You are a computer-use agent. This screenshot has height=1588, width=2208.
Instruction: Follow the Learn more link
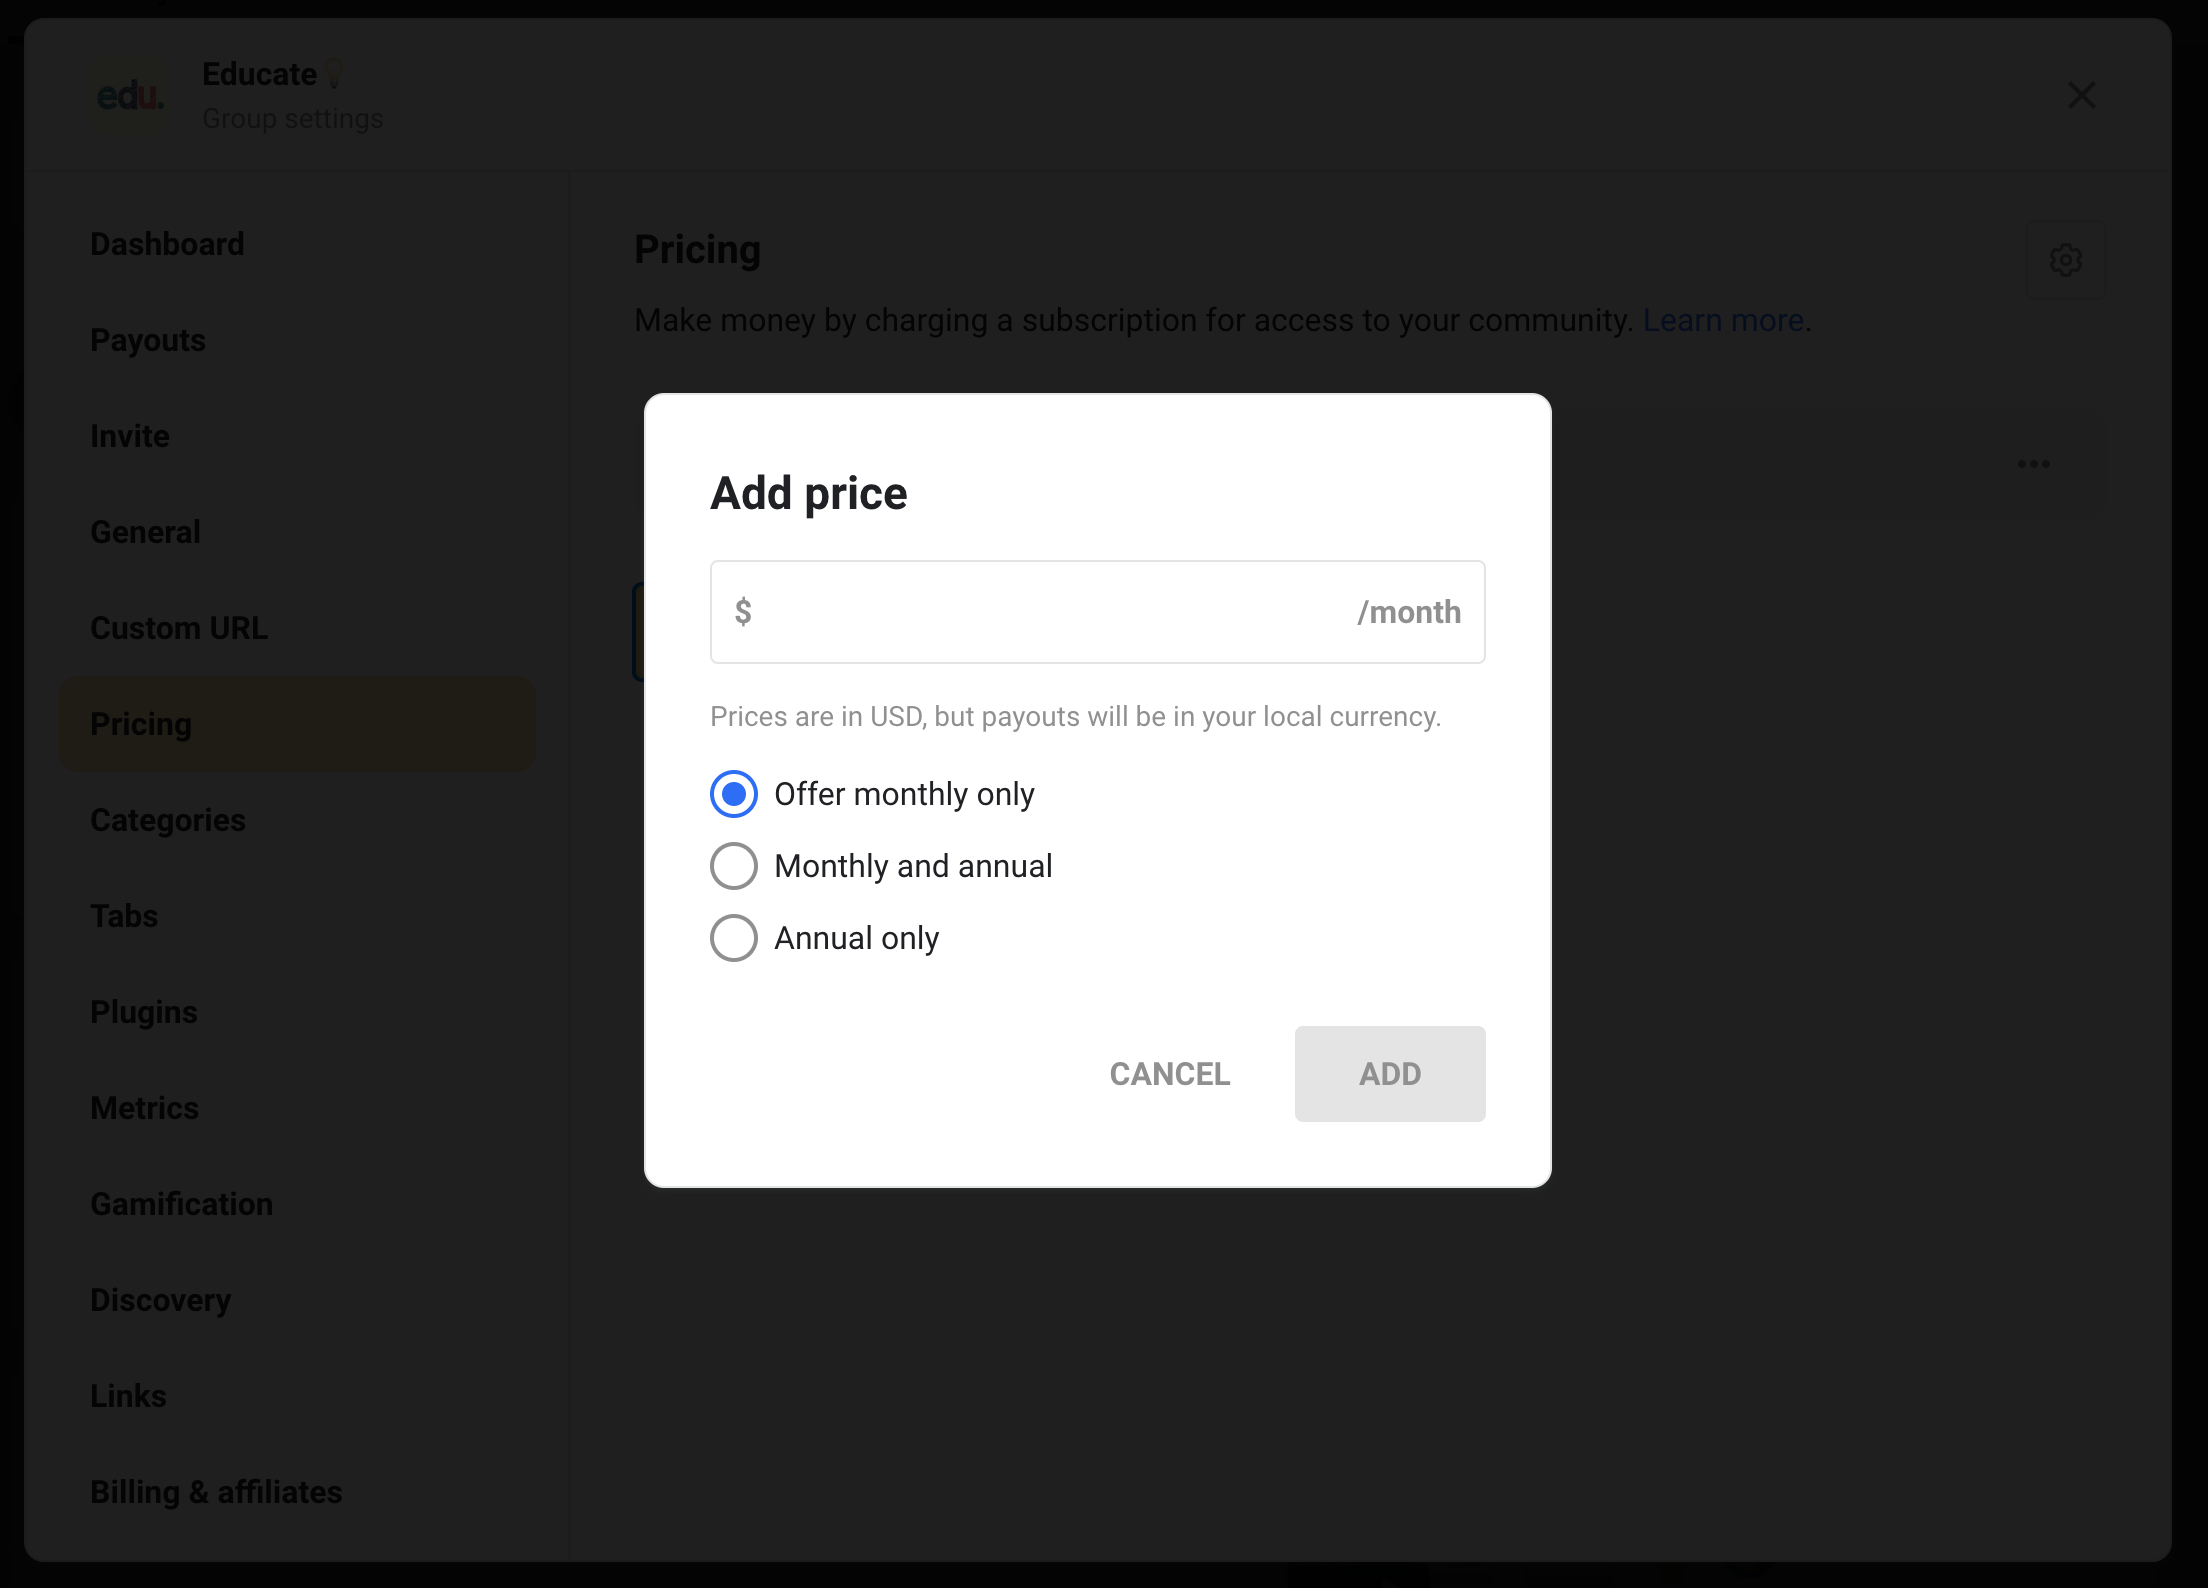(1723, 320)
